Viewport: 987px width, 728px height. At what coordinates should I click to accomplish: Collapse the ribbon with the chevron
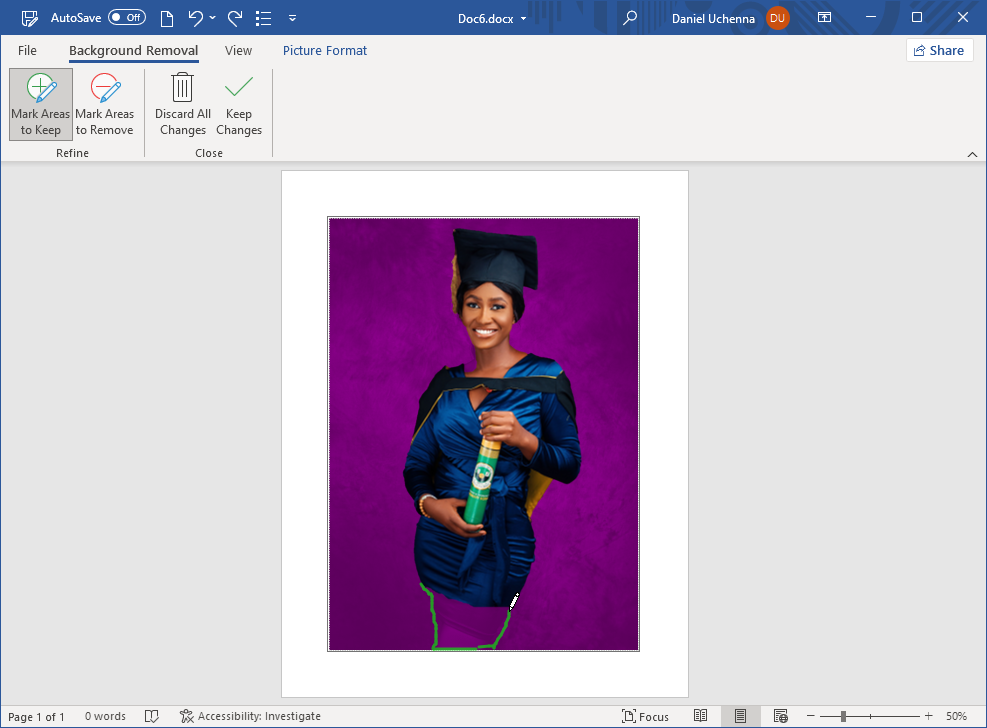(x=972, y=154)
